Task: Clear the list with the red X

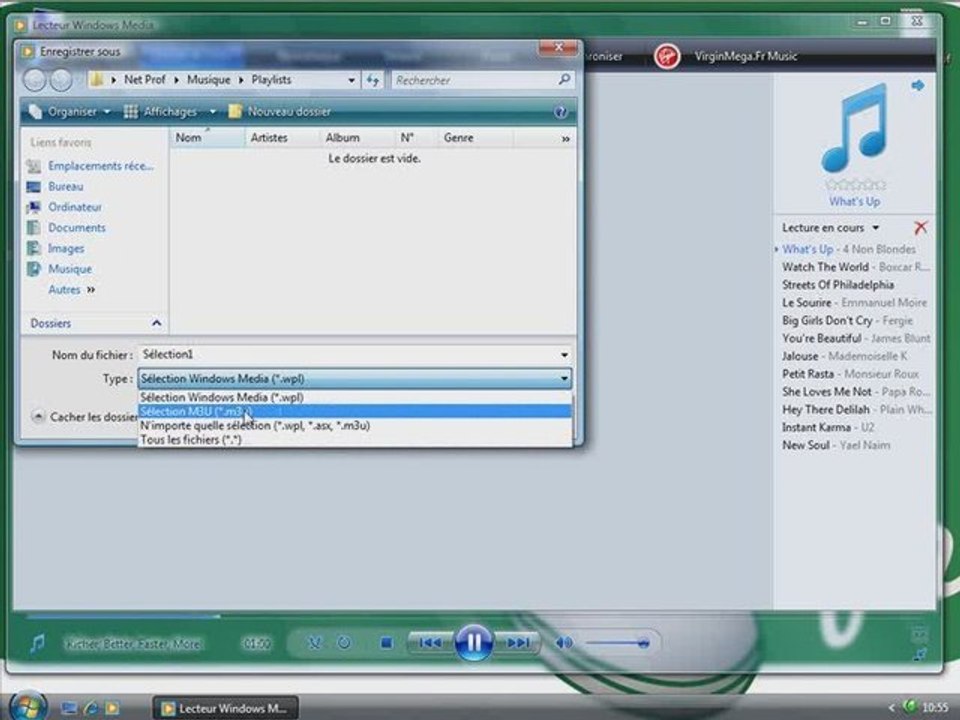Action: pos(920,228)
